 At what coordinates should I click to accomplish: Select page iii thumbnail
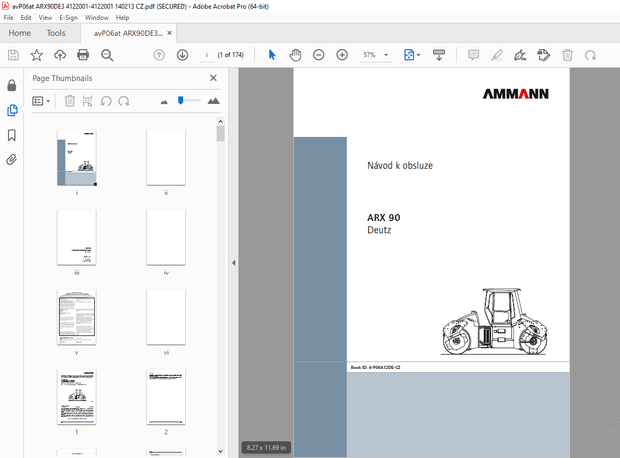point(77,237)
